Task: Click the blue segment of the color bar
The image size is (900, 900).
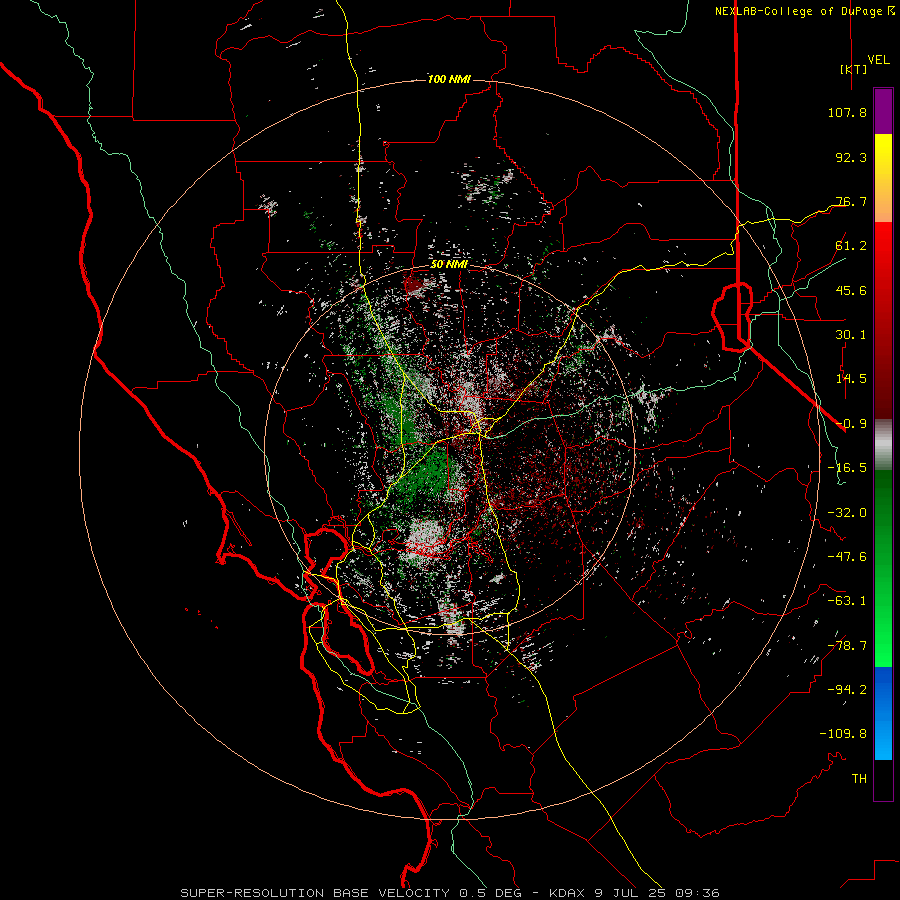Action: (883, 713)
